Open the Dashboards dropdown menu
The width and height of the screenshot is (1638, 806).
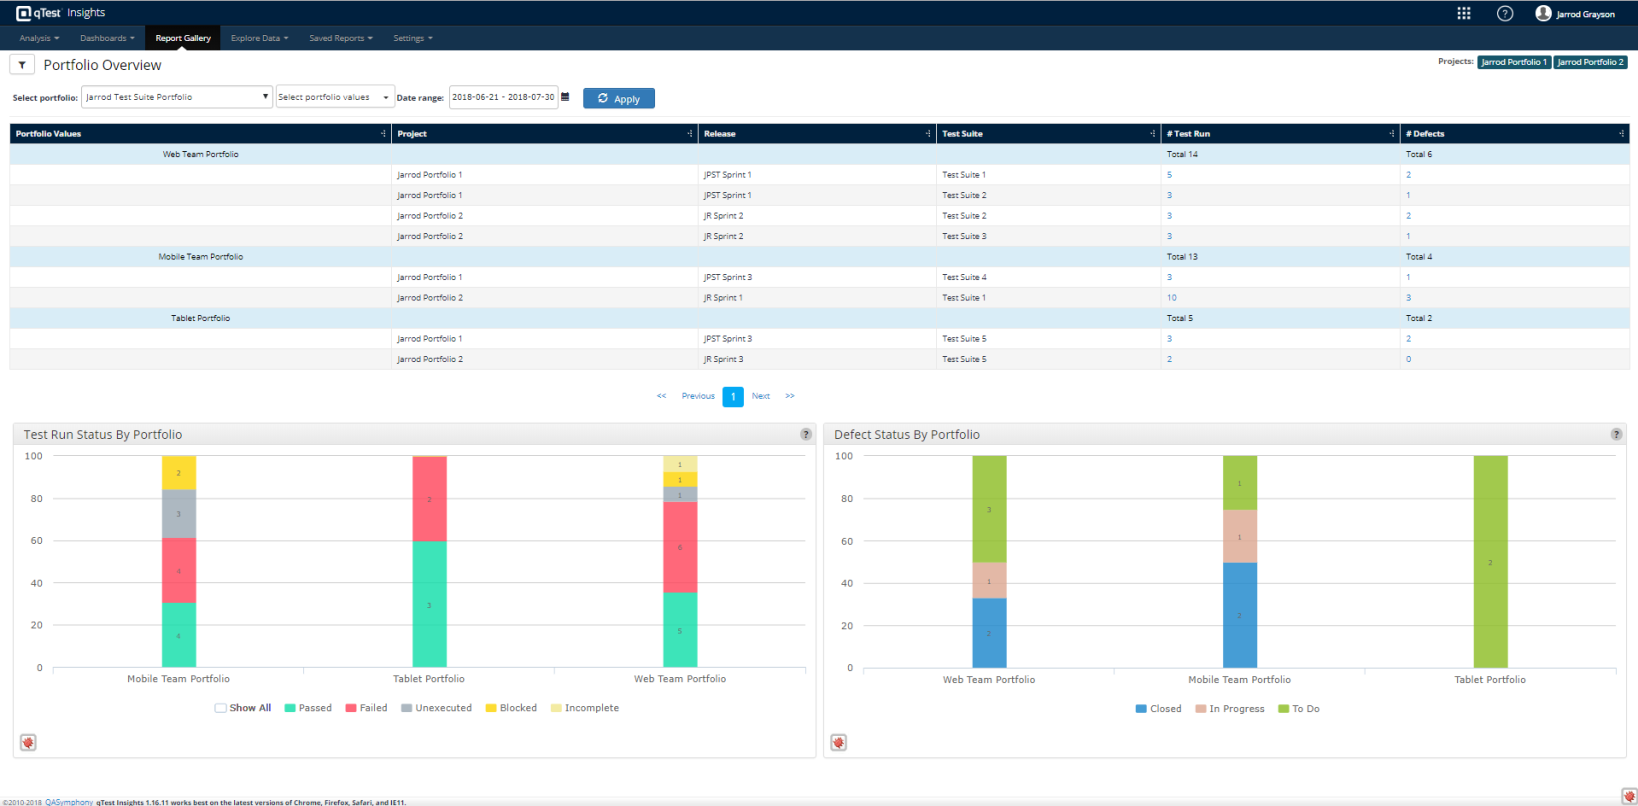pos(107,38)
